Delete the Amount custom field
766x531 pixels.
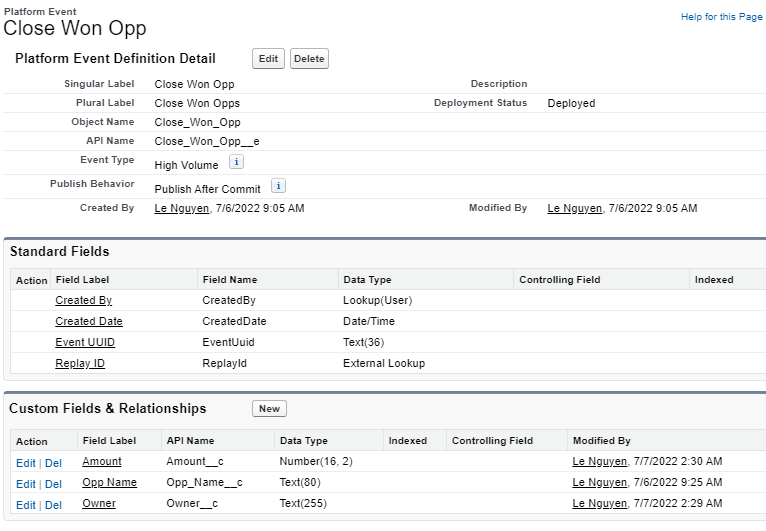53,463
